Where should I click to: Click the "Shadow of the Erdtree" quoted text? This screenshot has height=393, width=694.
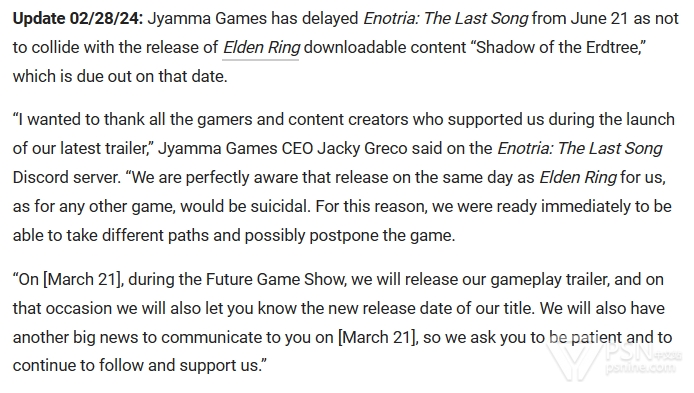561,47
